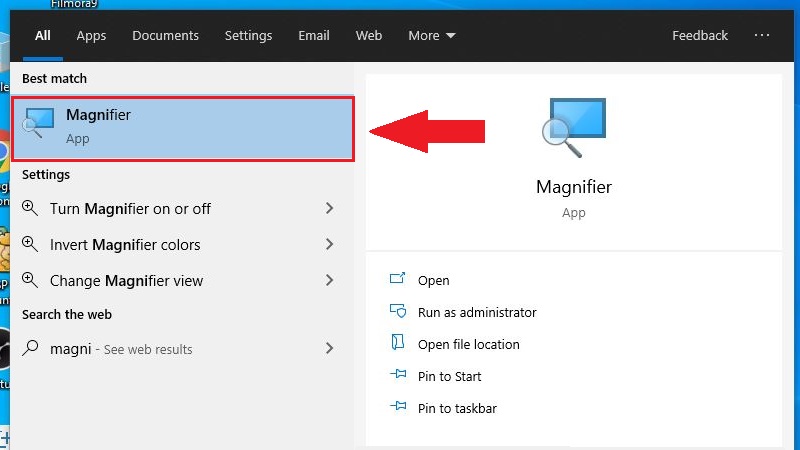This screenshot has width=800, height=450.
Task: Click the Open file location icon
Action: coord(397,344)
